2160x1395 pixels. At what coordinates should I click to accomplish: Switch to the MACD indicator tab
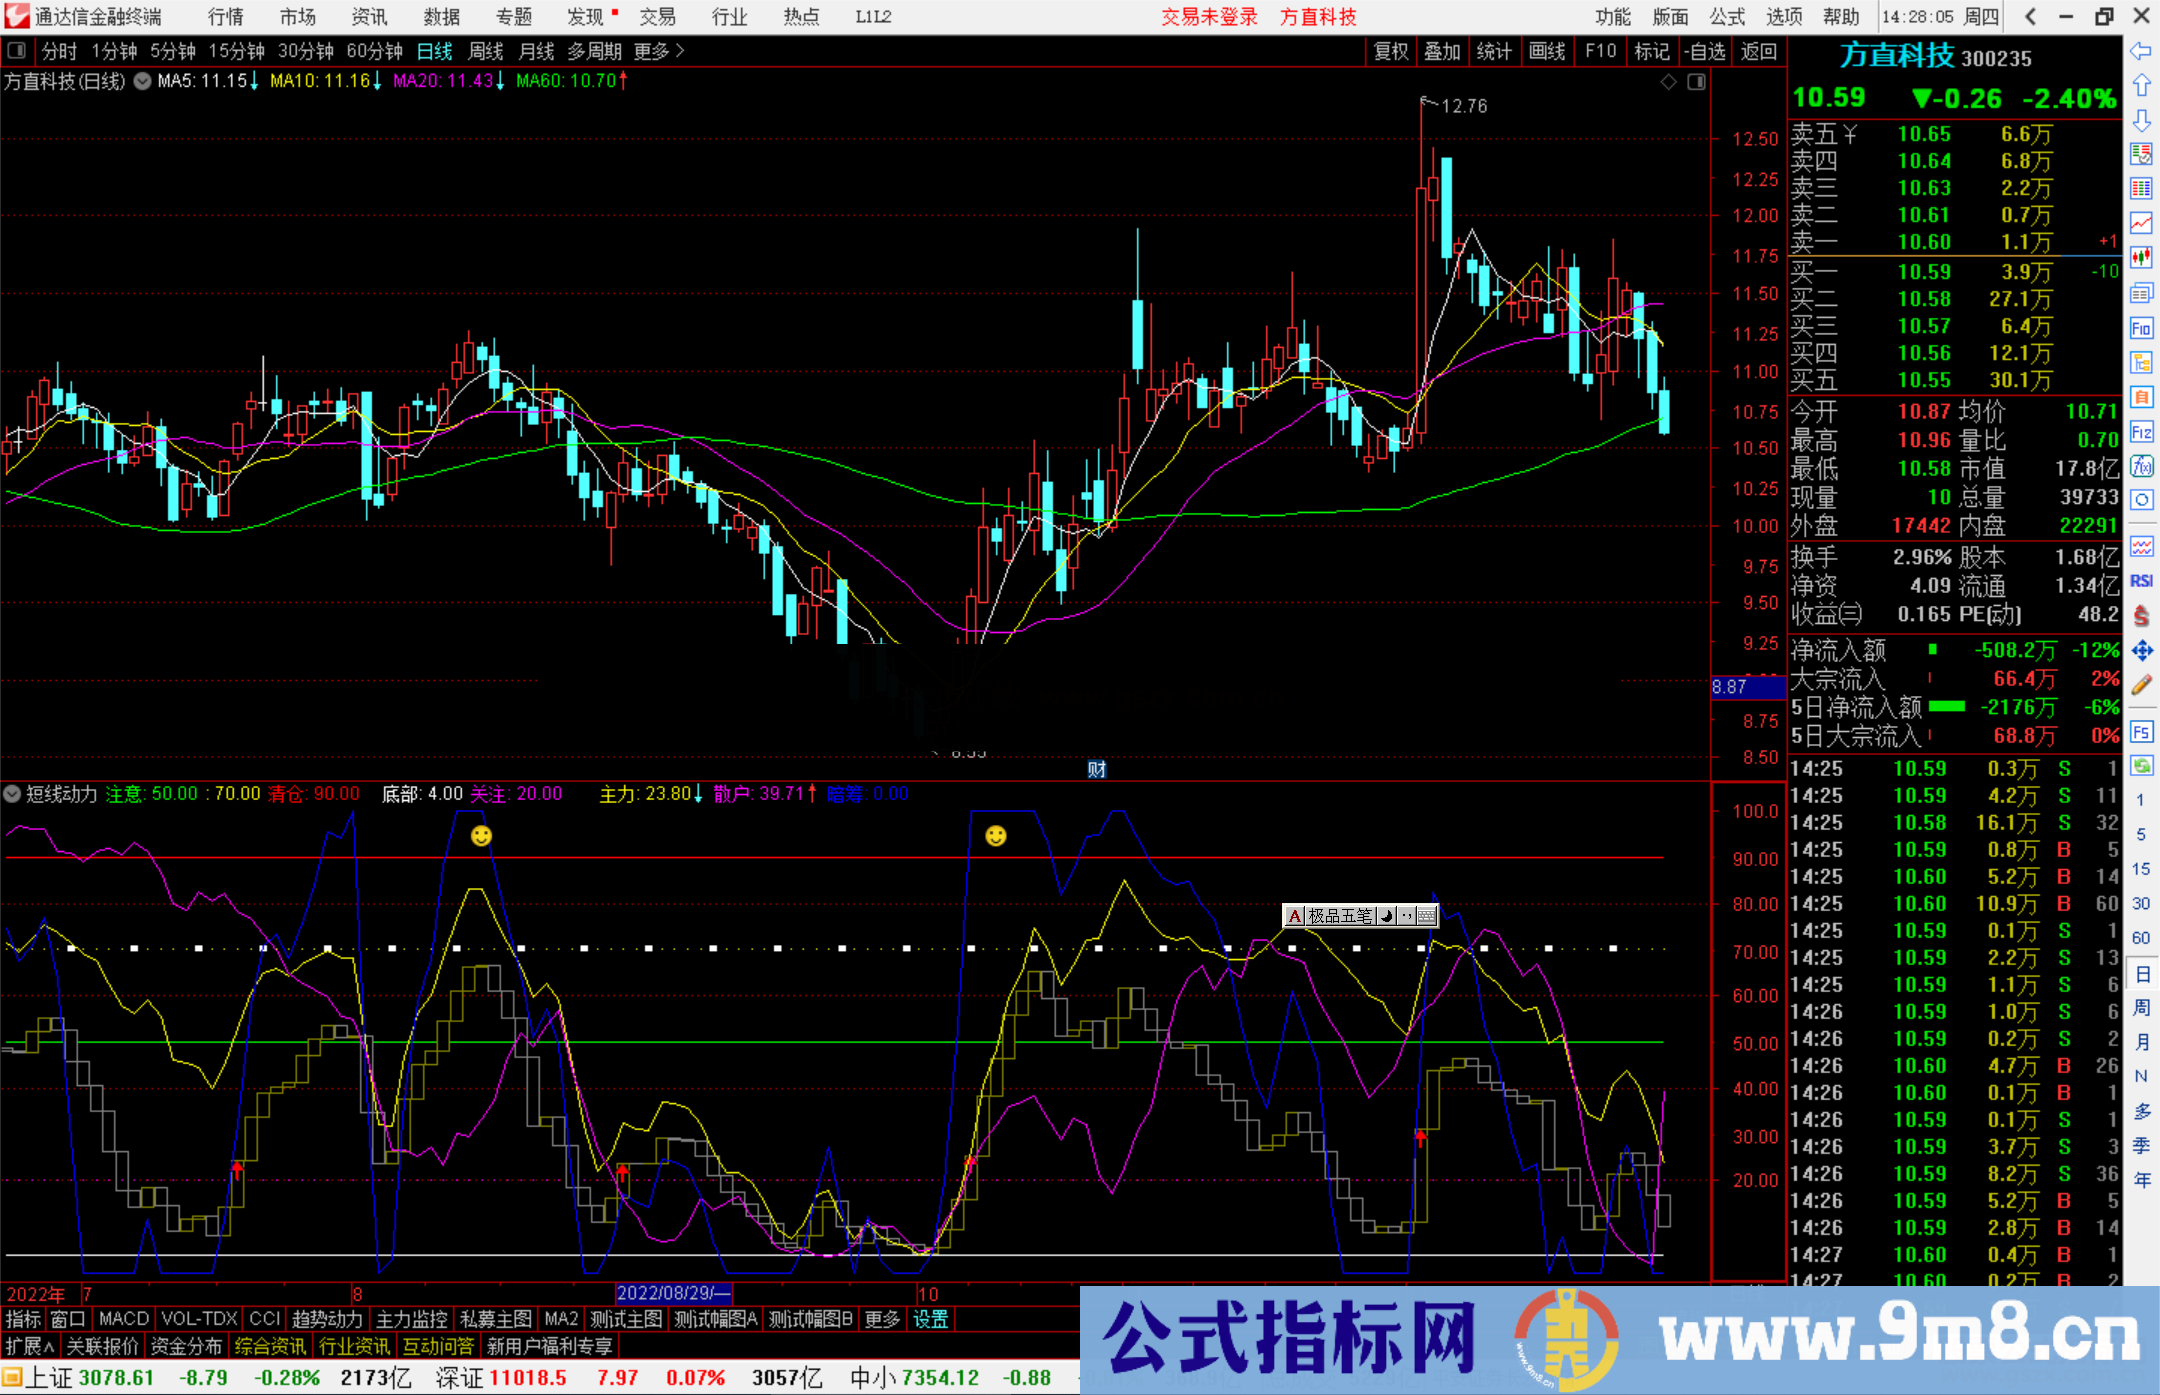pos(123,1319)
